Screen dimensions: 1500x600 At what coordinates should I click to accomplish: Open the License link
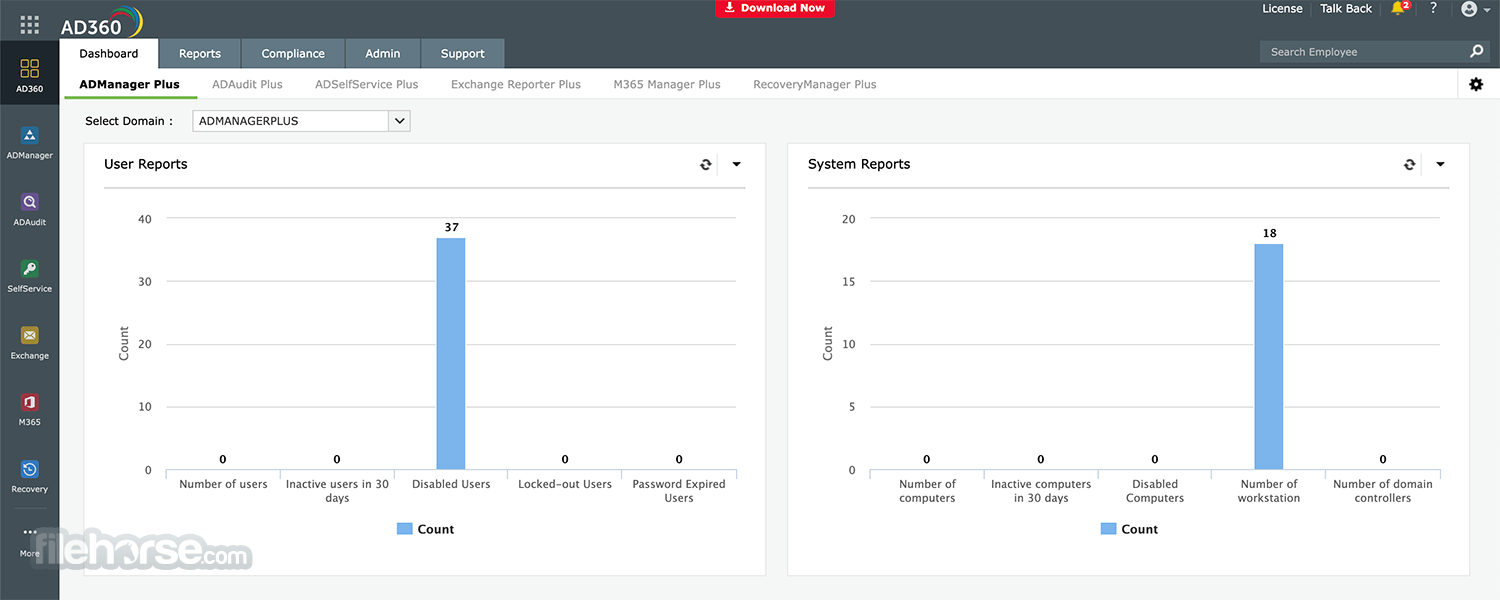click(1282, 9)
